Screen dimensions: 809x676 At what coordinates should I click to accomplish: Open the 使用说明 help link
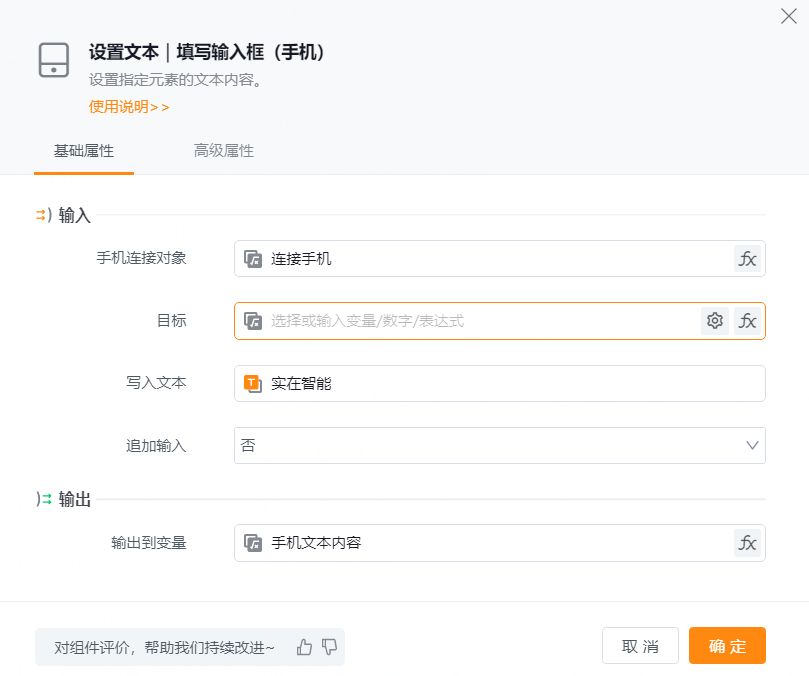click(129, 107)
